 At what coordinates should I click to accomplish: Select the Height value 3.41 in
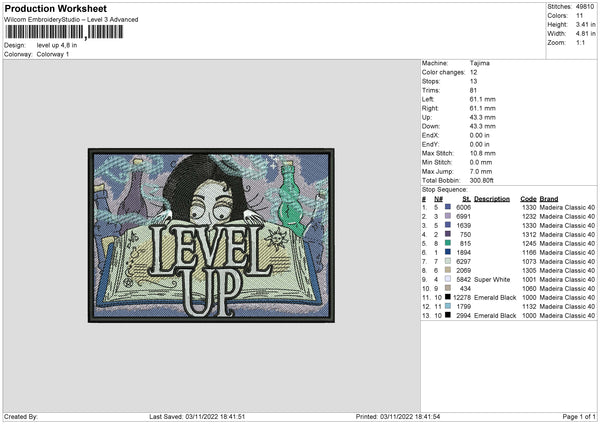(x=585, y=24)
